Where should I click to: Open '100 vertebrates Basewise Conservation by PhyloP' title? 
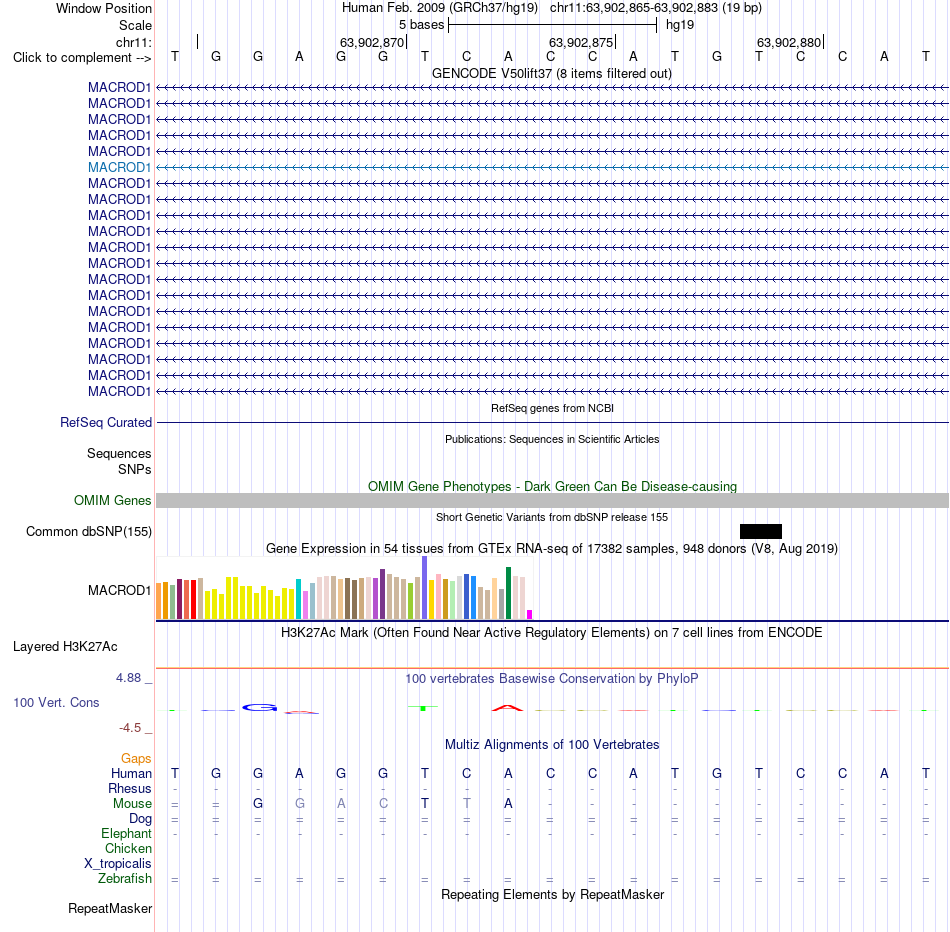[x=552, y=679]
